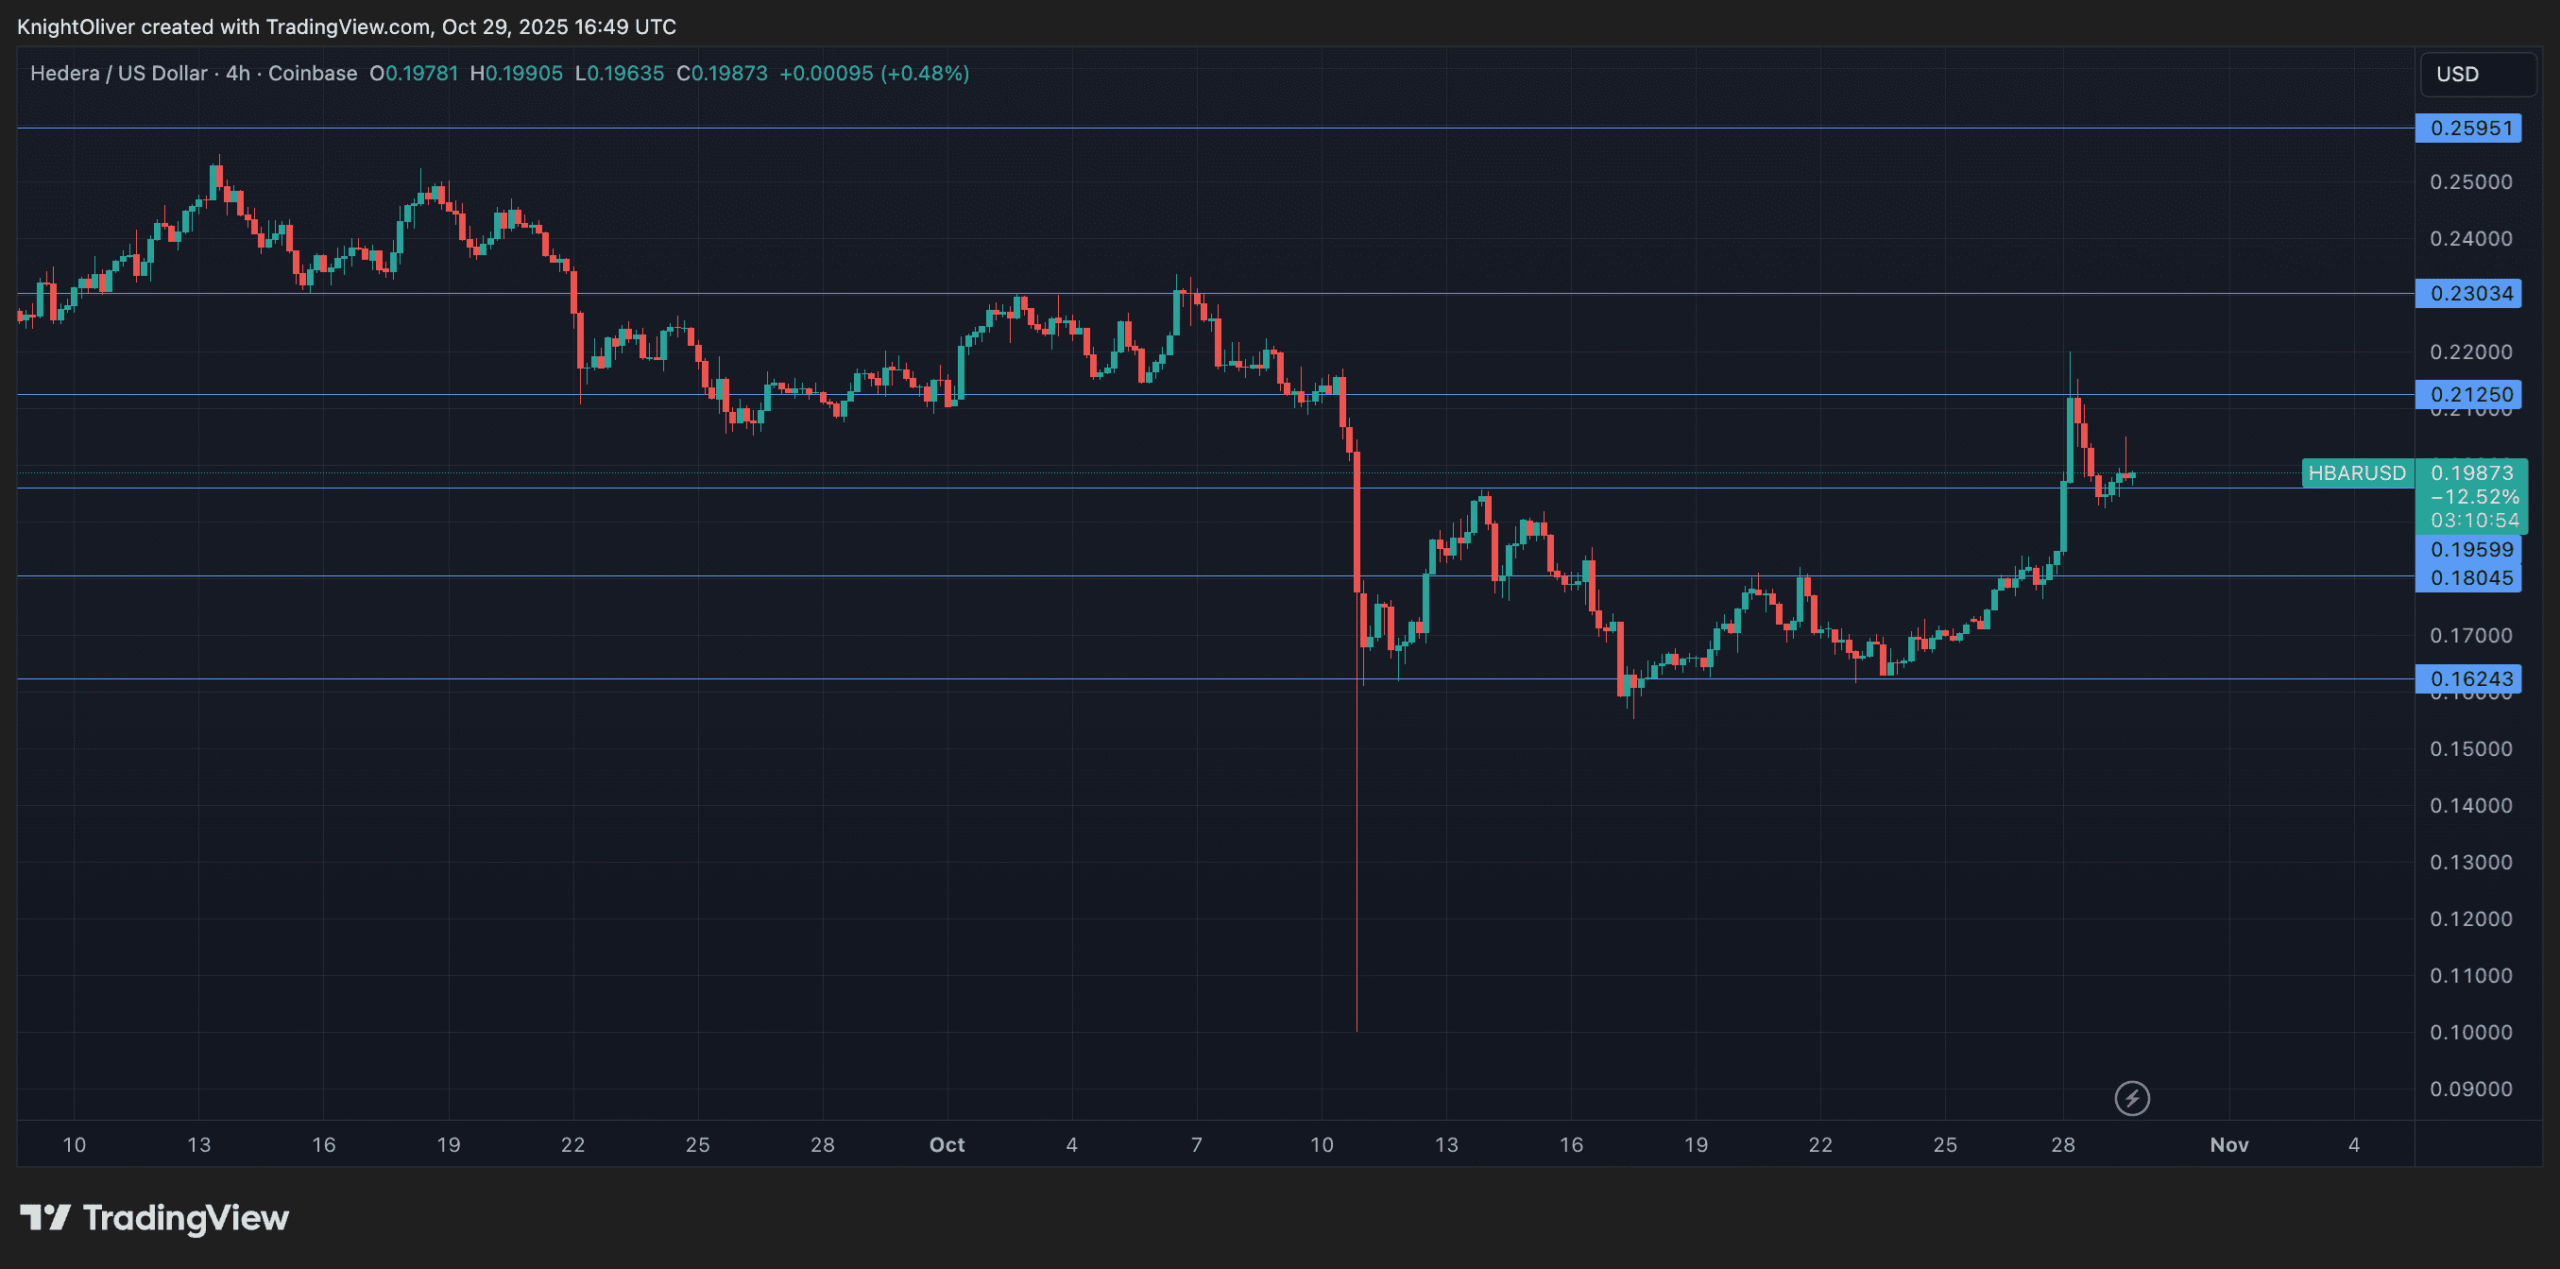Open the Coinbase exchange selector
Screen dimensions: 2560x1269
(x=313, y=73)
